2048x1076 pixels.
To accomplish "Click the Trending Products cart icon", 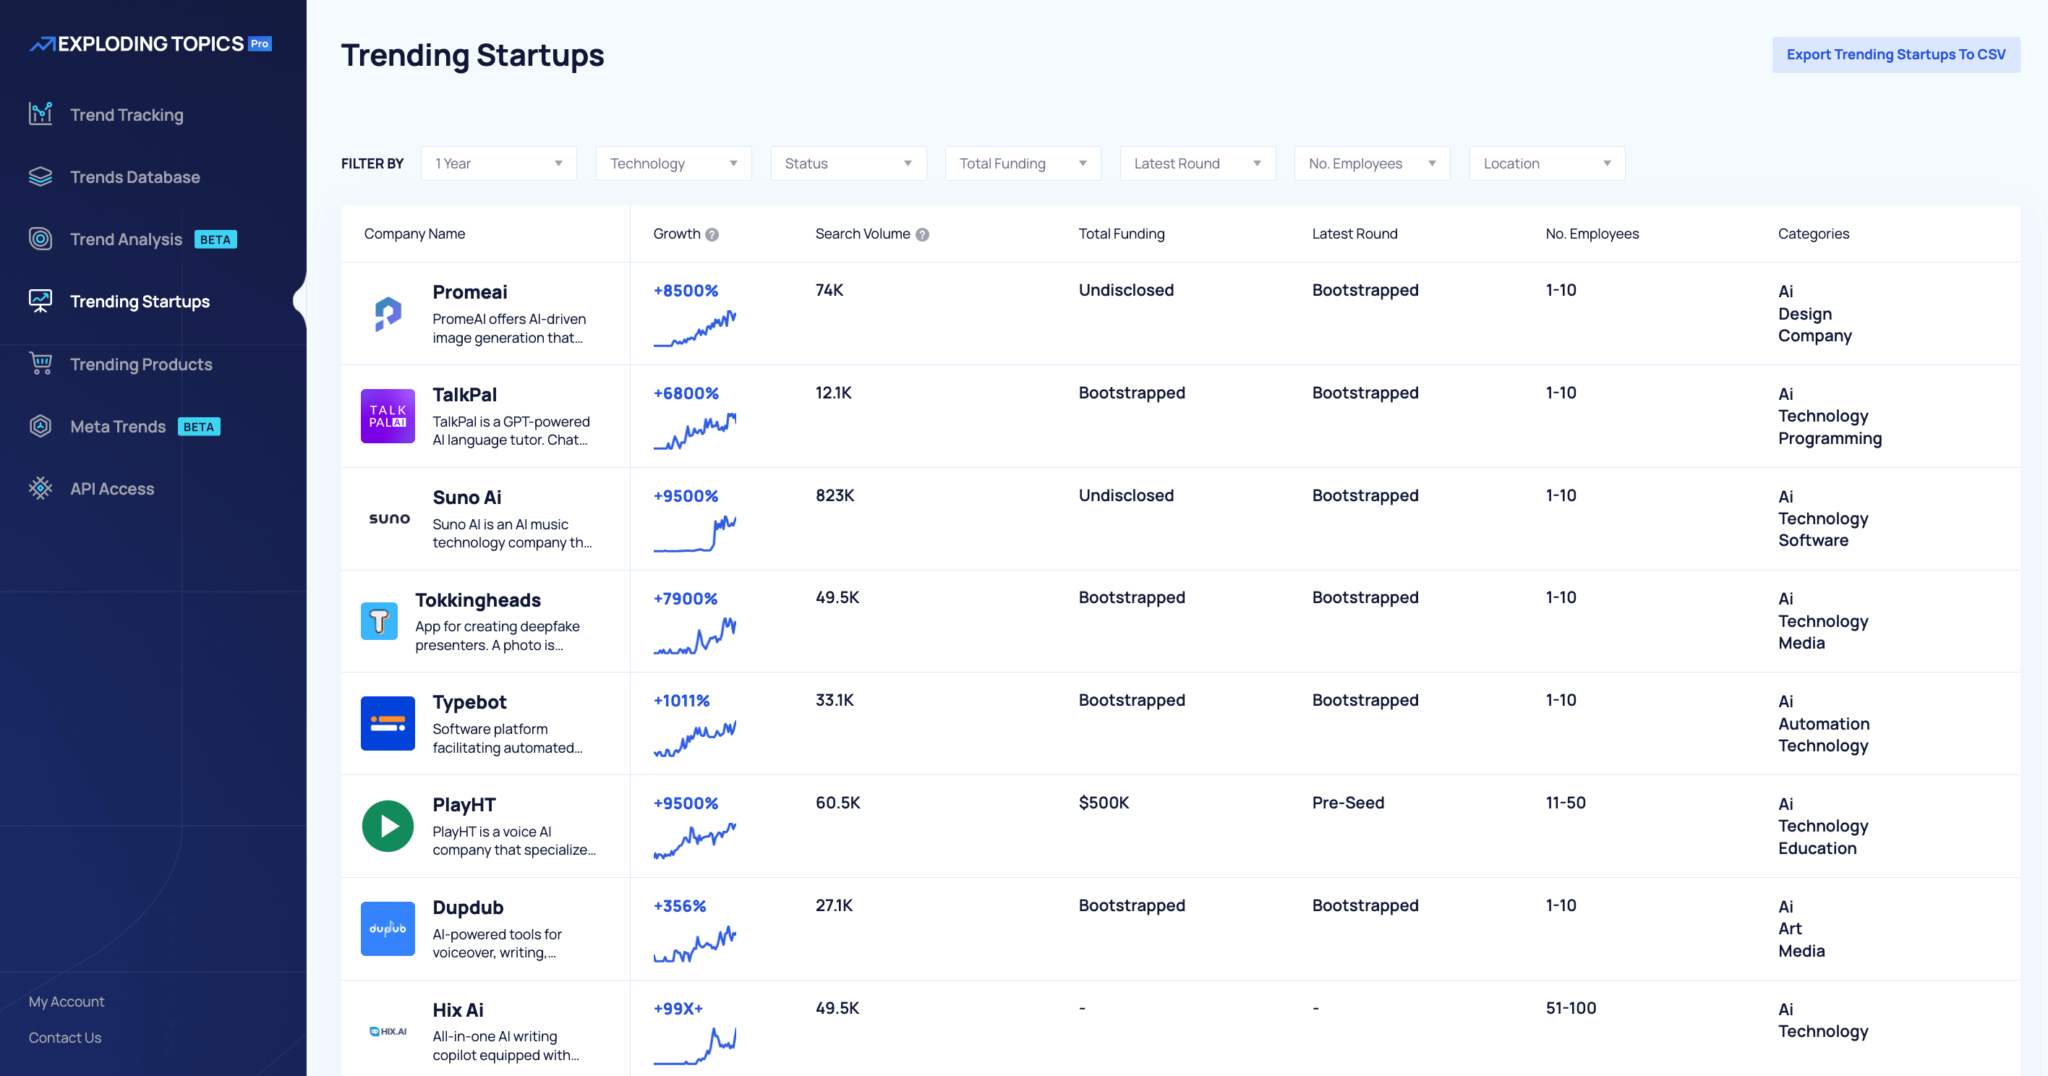I will pyautogui.click(x=40, y=364).
